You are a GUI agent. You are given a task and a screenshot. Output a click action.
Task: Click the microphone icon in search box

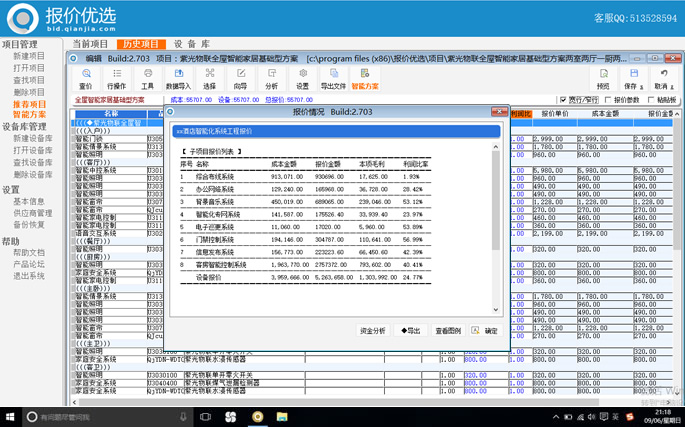[x=183, y=417]
